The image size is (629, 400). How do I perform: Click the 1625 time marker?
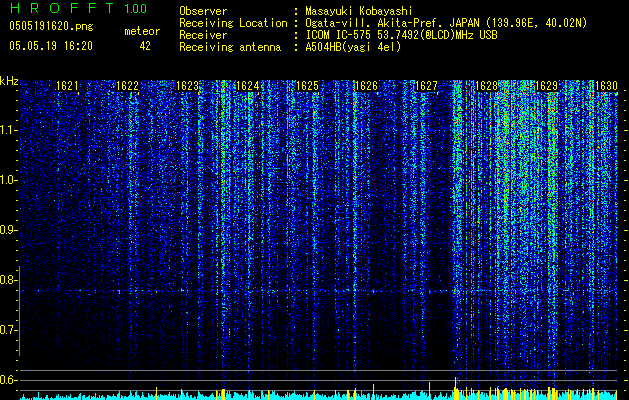[307, 86]
